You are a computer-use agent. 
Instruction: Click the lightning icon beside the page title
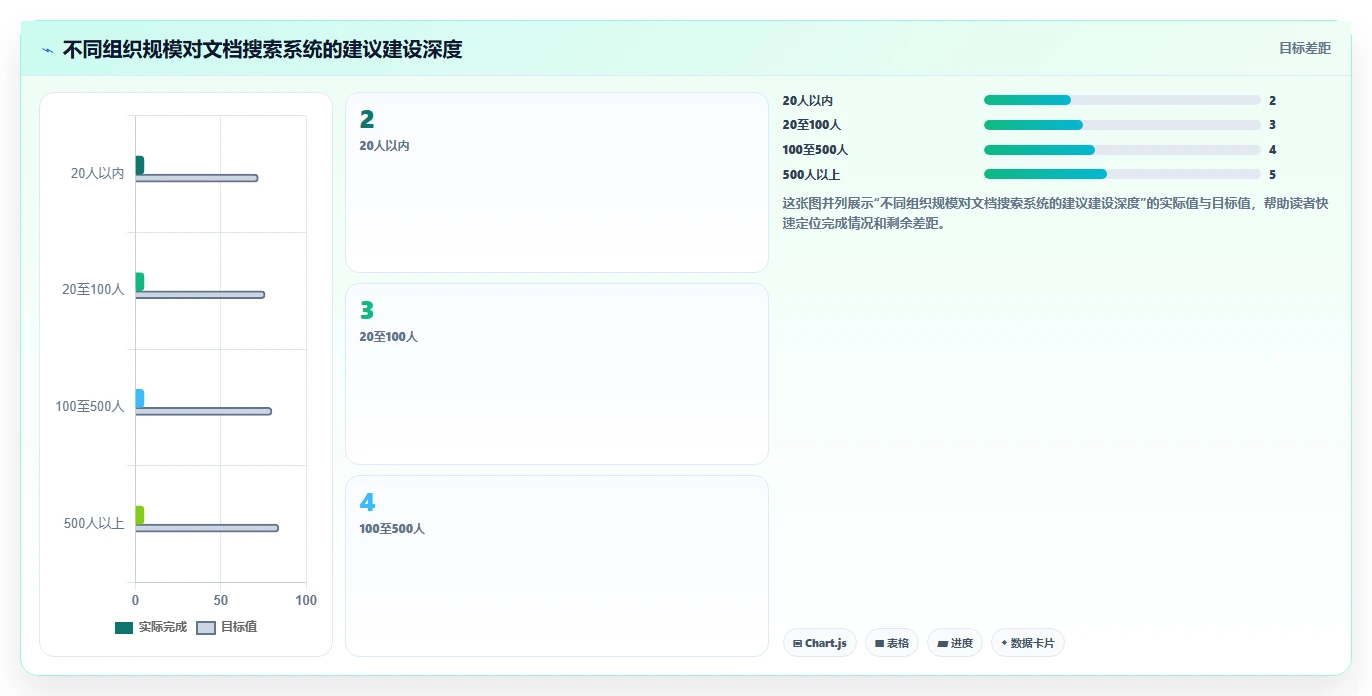tap(48, 50)
